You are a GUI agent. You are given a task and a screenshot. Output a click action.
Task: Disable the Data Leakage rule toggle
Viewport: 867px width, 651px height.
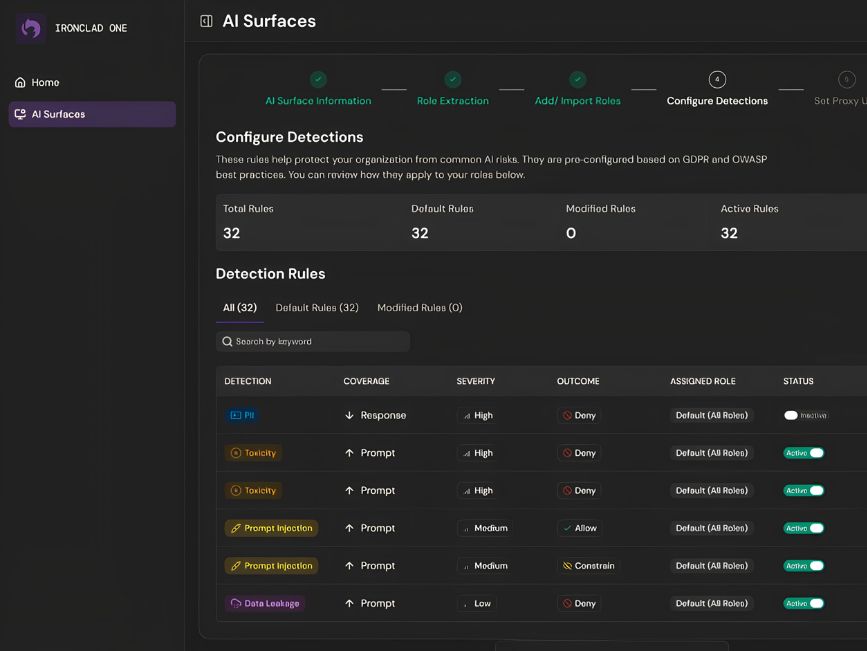tap(803, 603)
